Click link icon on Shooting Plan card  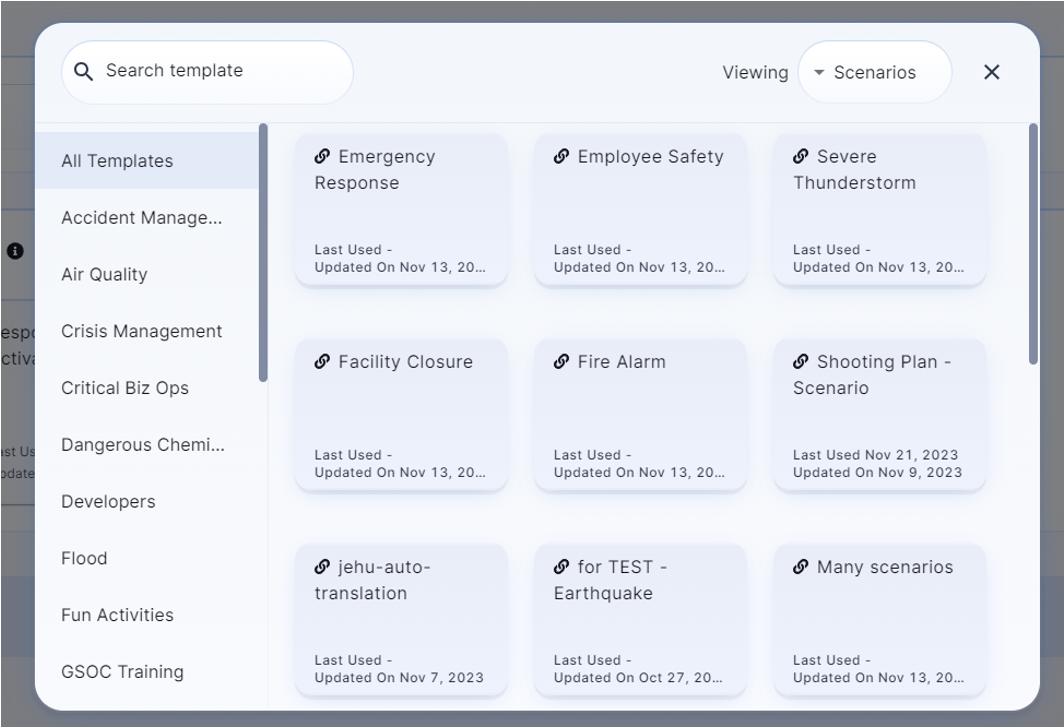800,361
